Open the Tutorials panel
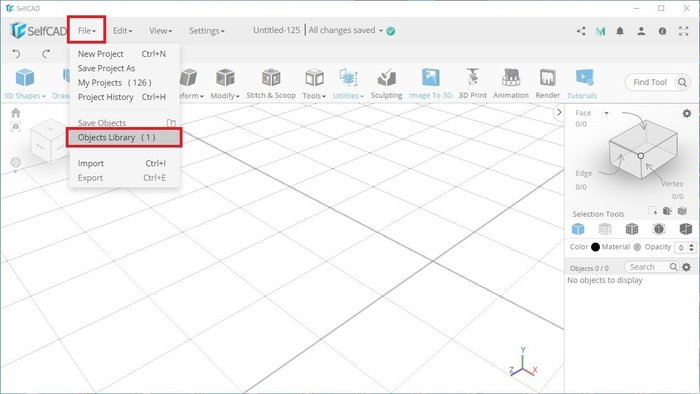Screen dimensions: 700x394 pyautogui.click(x=582, y=83)
